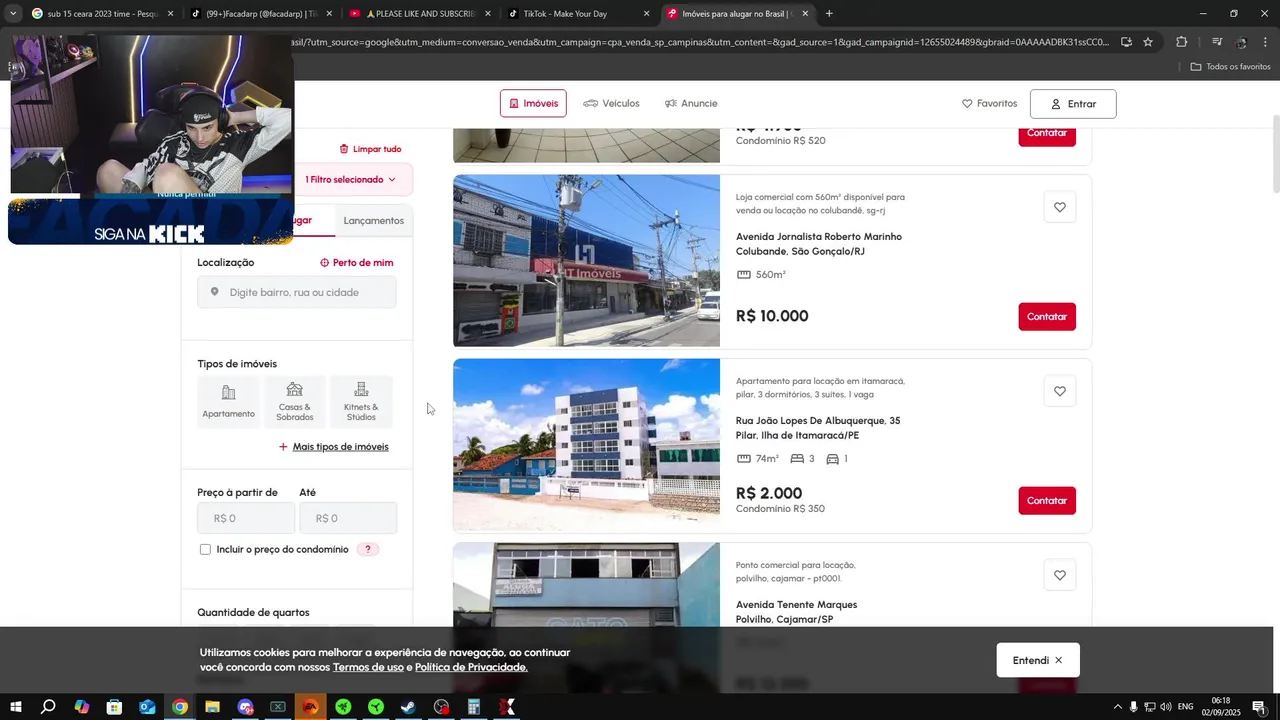Open the tab search dropdown arrow
The image size is (1280, 720).
(12, 14)
